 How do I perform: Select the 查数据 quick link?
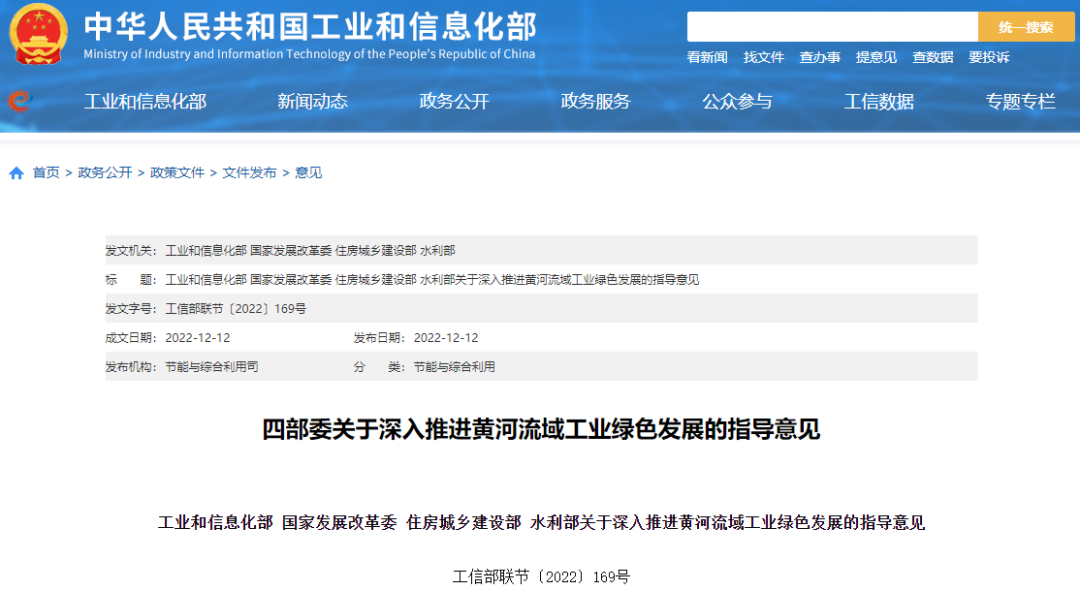(932, 58)
